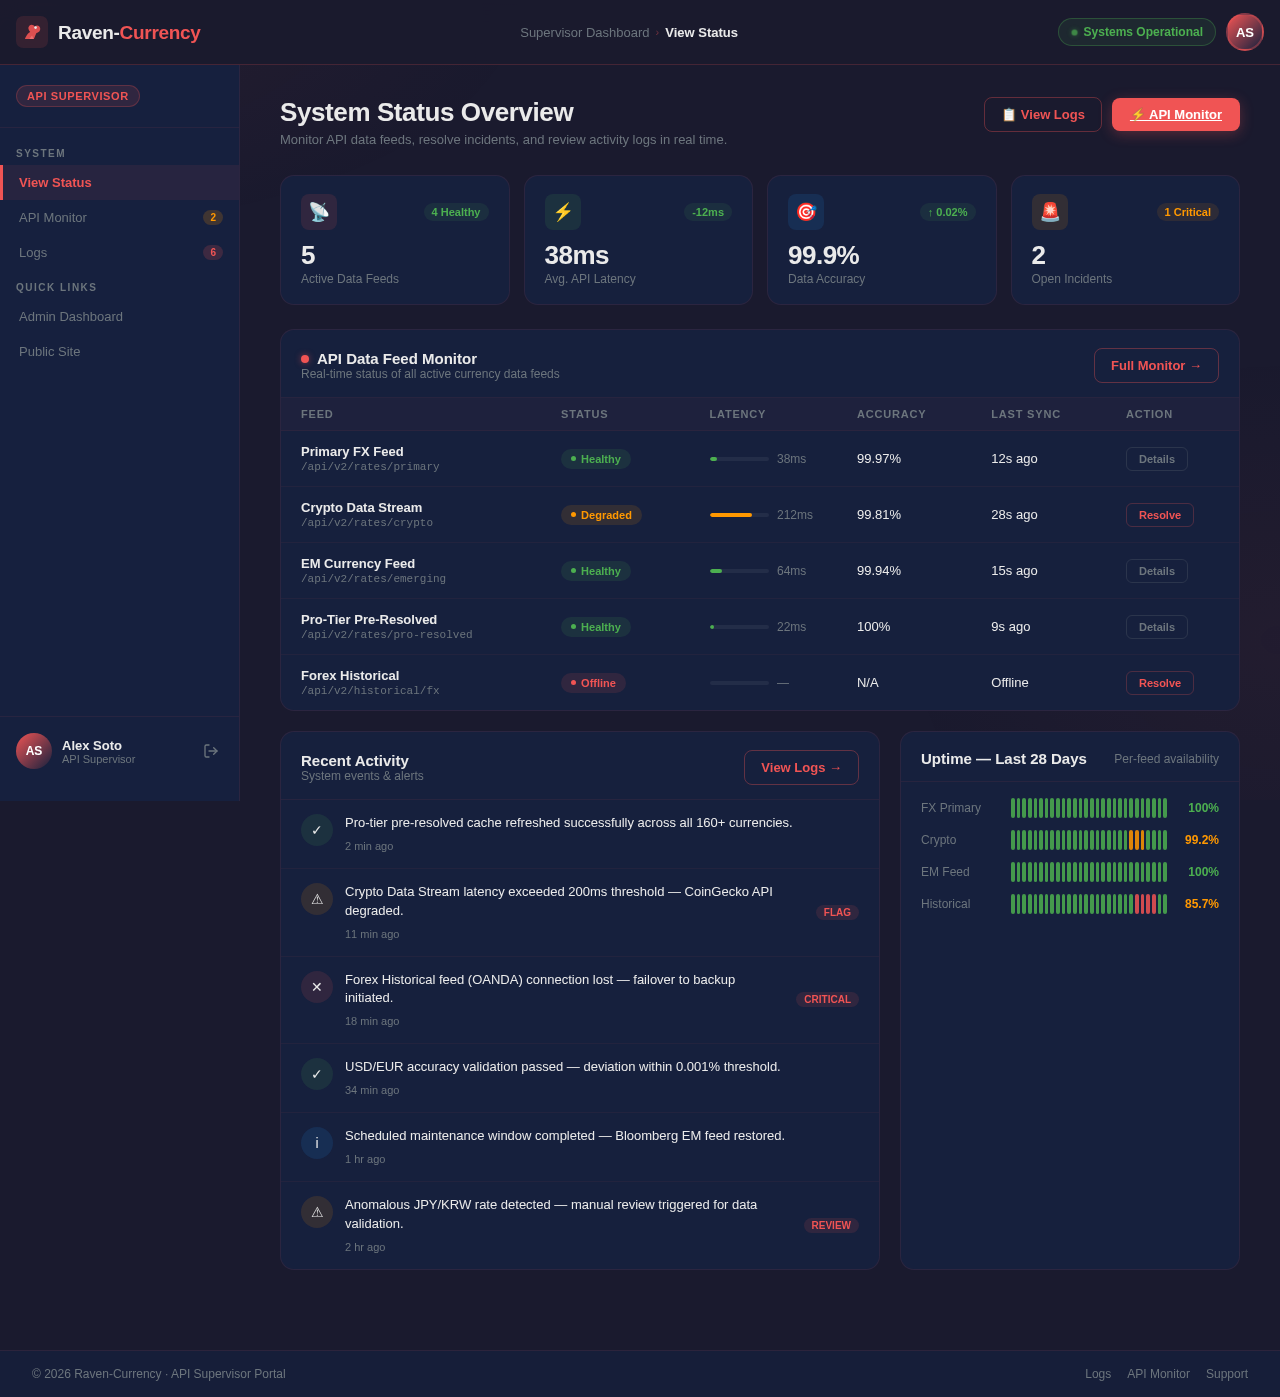The image size is (1280, 1397).
Task: Click the target icon on Data Accuracy card
Action: [x=806, y=212]
